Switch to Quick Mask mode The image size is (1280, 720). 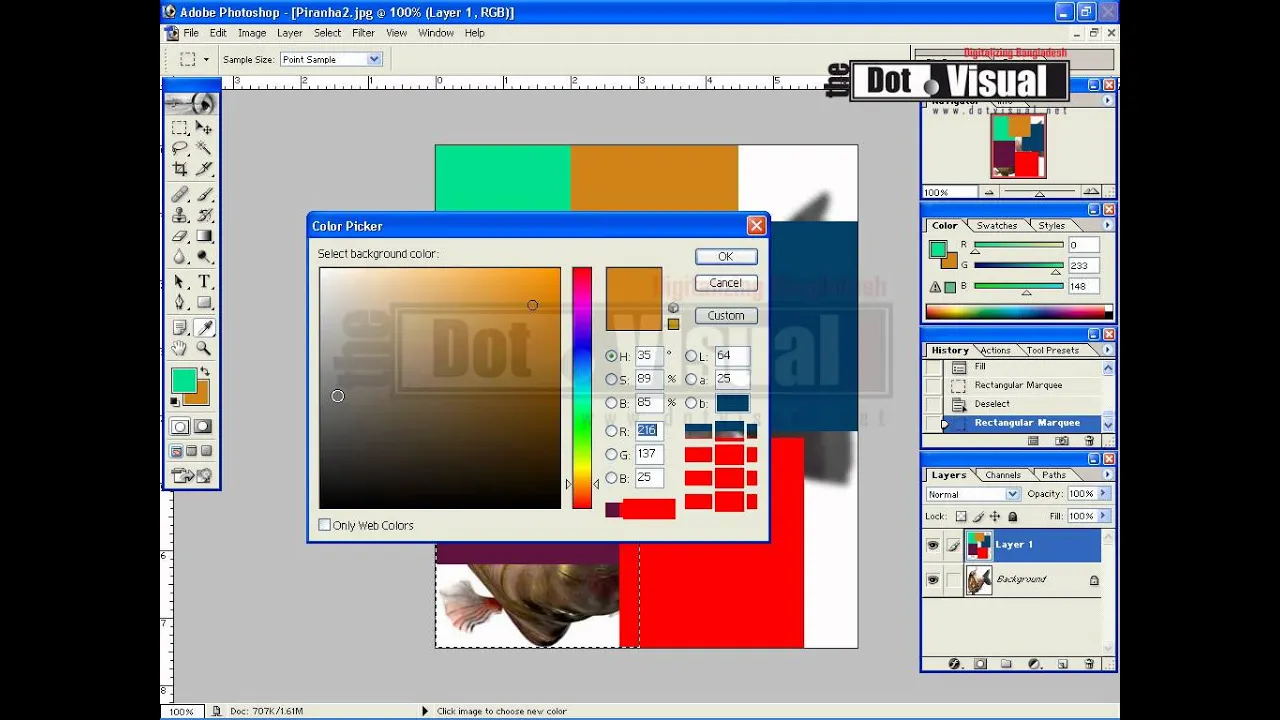pyautogui.click(x=203, y=426)
